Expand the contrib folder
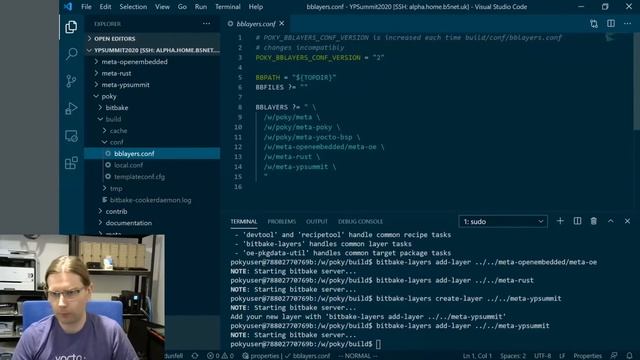This screenshot has height=360, width=640. tap(153, 211)
